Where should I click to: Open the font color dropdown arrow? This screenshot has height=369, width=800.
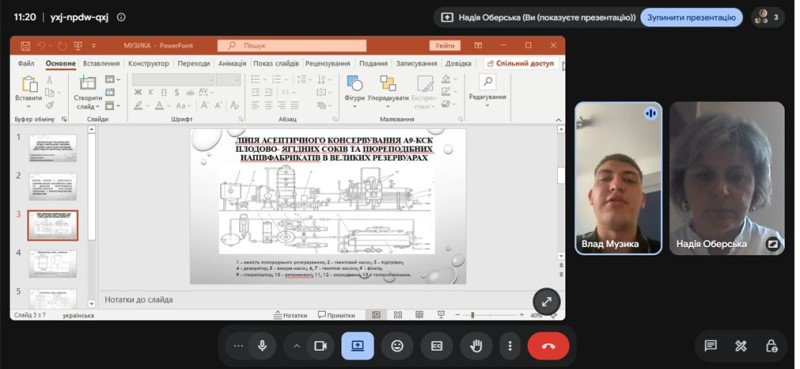[x=168, y=106]
